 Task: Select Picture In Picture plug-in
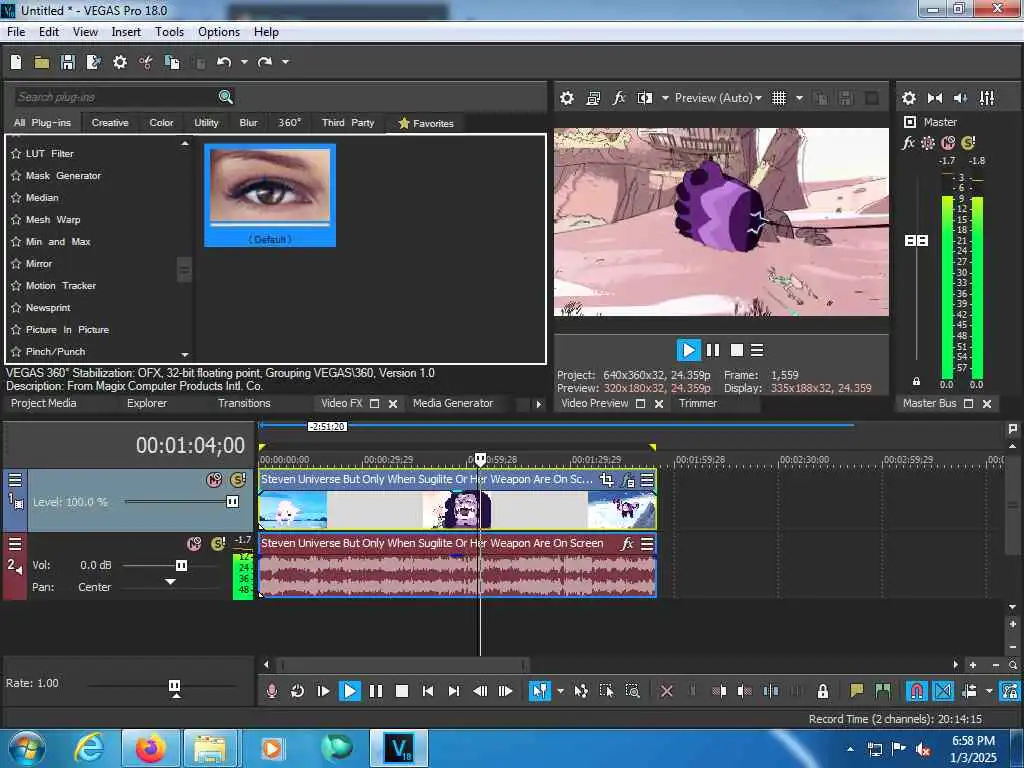[x=67, y=330]
